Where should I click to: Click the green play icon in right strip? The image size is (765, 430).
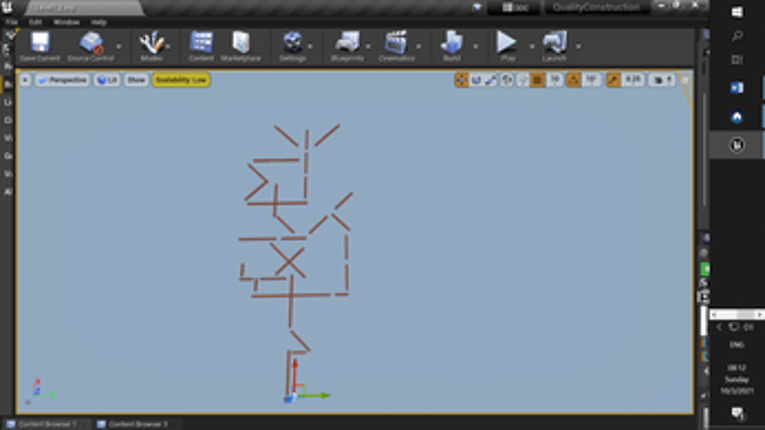705,269
